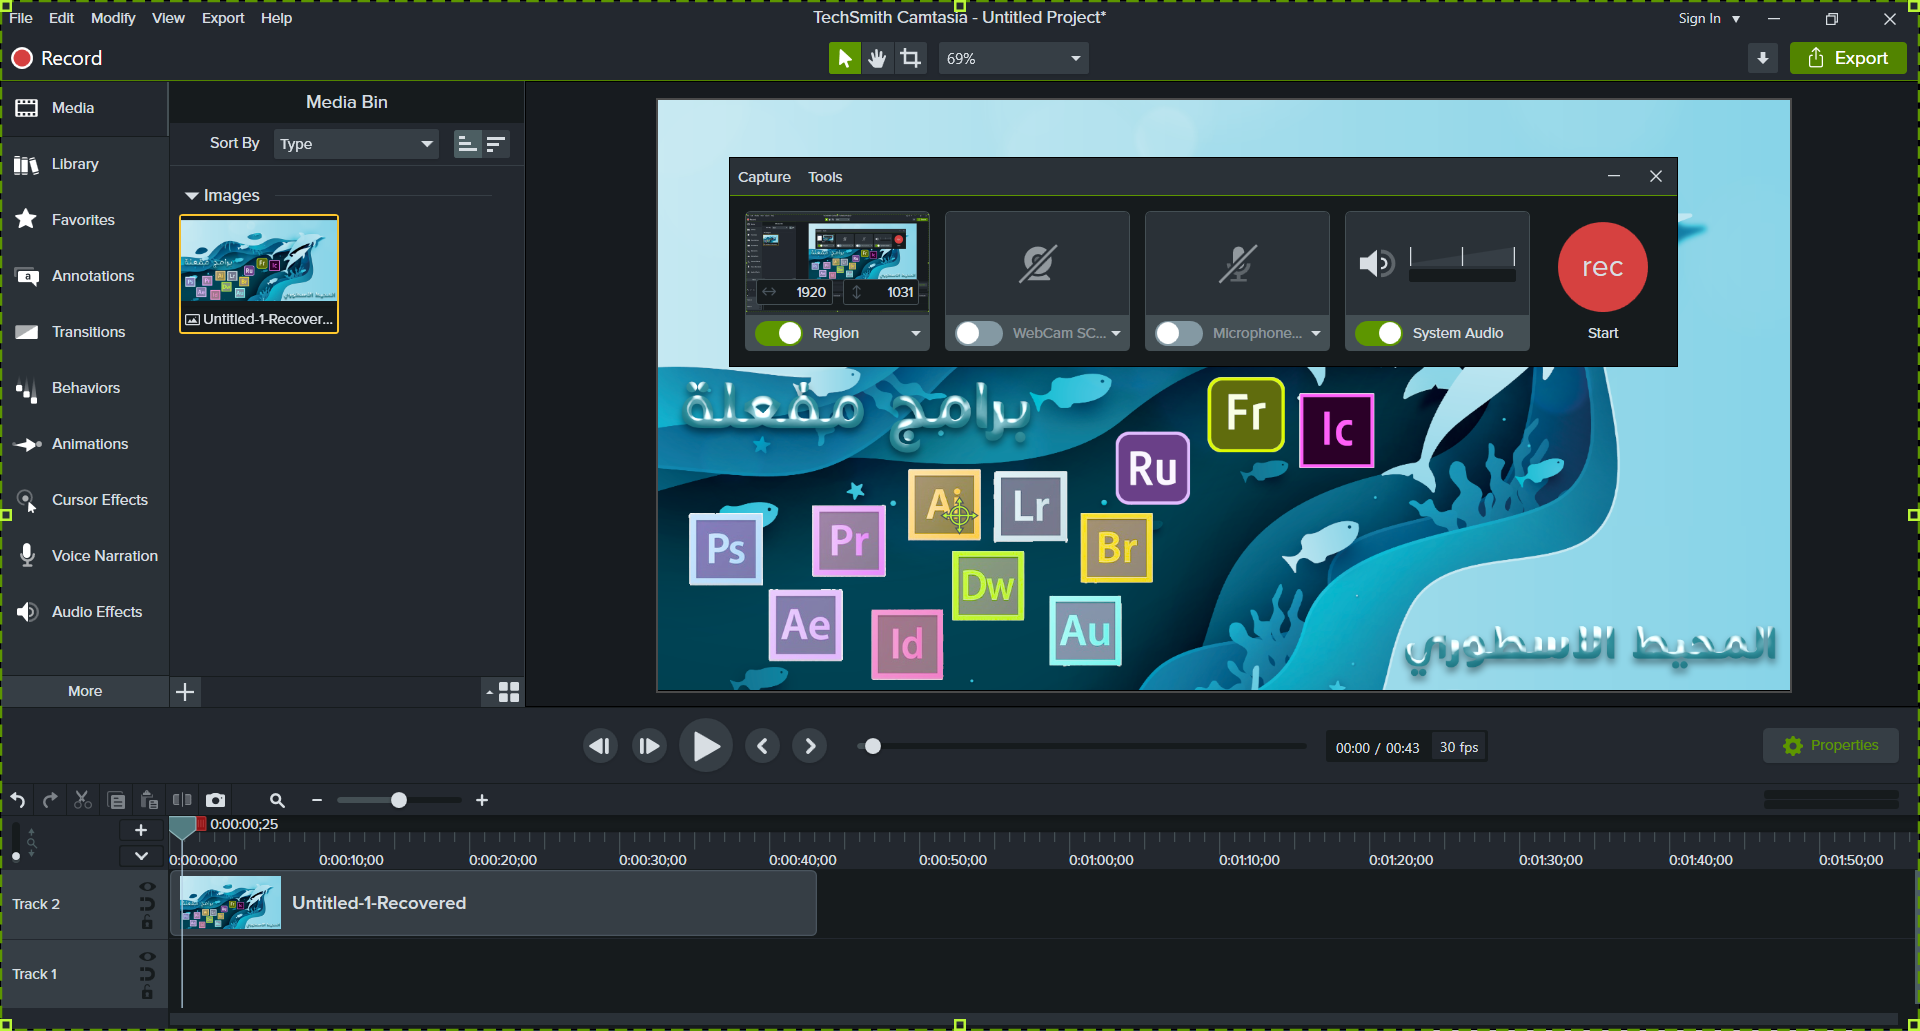Zoom in the timeline with the plus
The width and height of the screenshot is (1920, 1031).
click(482, 800)
